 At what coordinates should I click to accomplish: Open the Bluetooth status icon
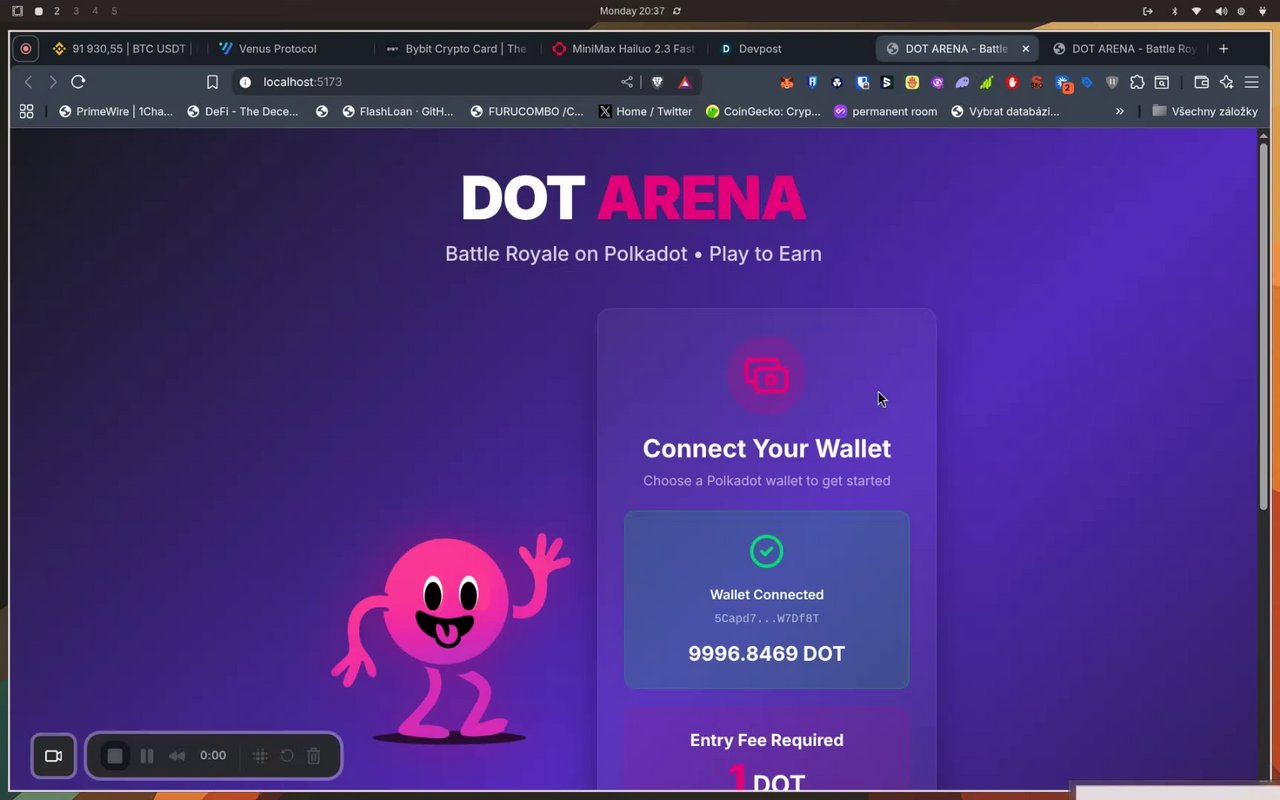pos(1174,11)
